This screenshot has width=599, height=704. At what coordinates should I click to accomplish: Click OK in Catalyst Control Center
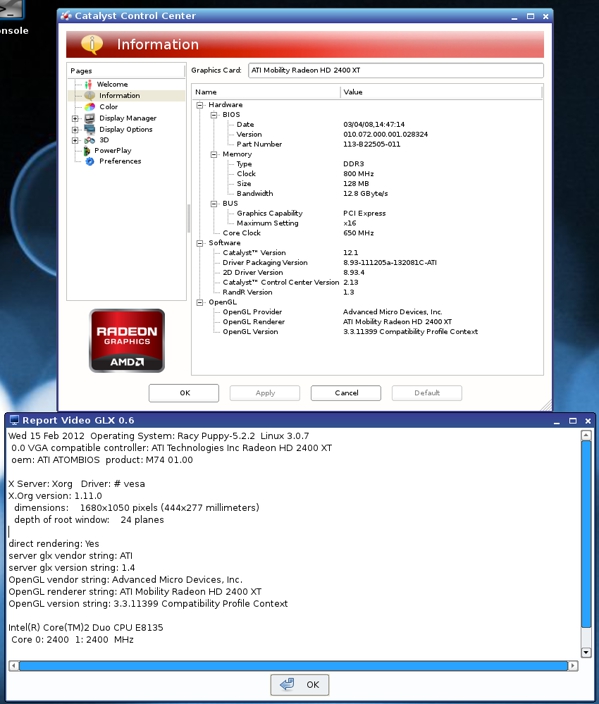184,393
